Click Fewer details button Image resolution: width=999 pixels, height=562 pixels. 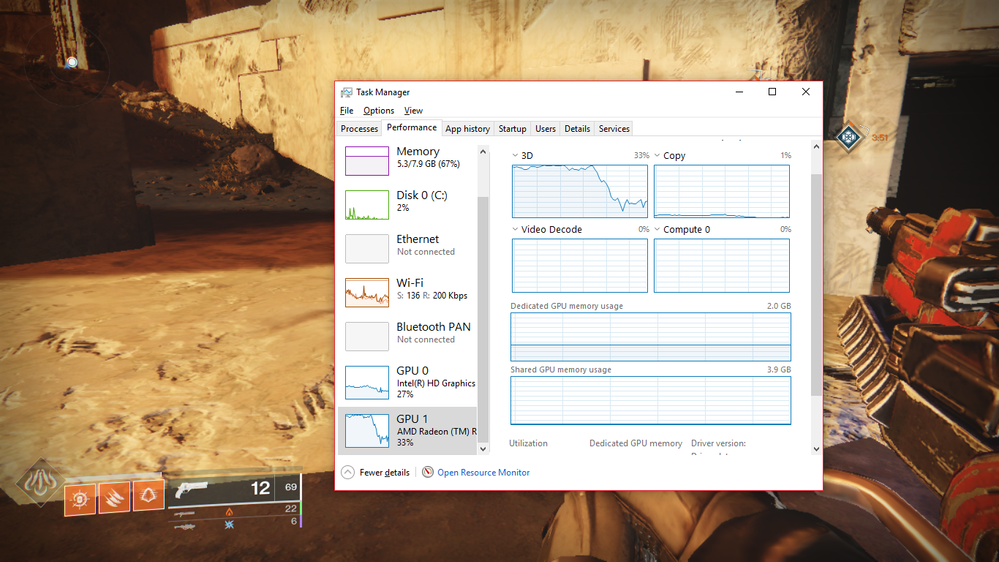[375, 472]
